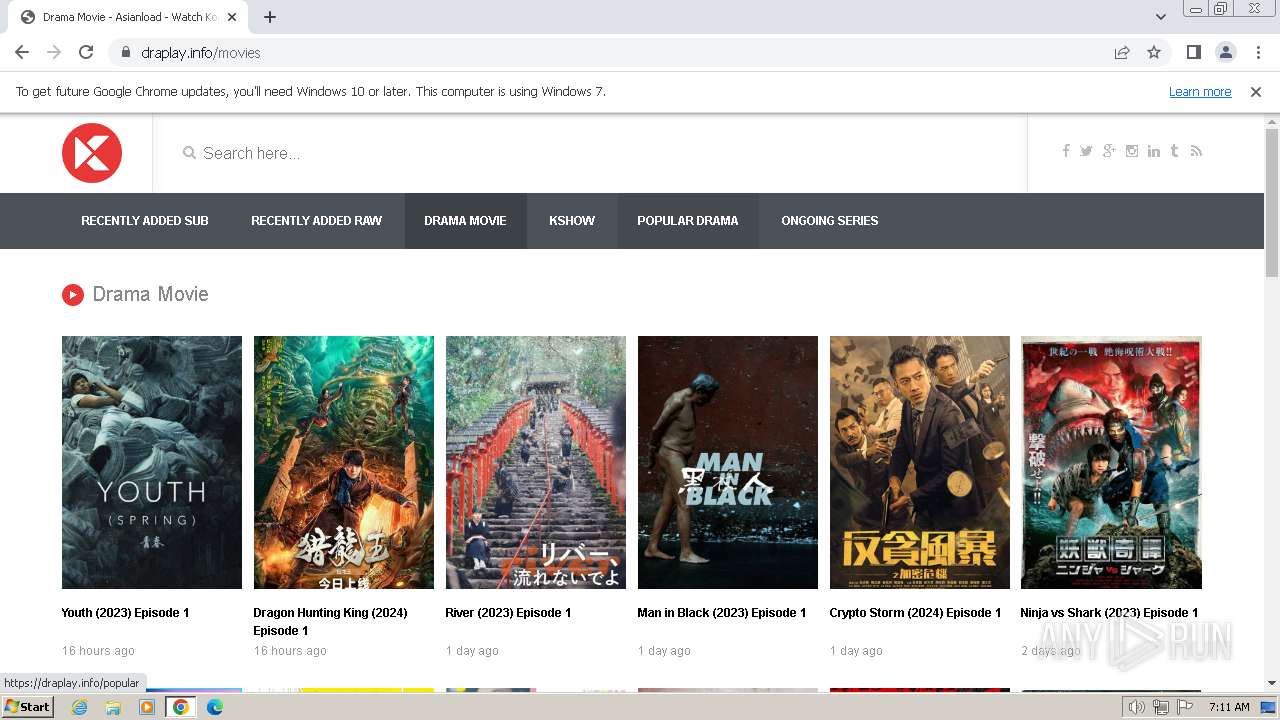Dismiss the Chrome update notification bar
The width and height of the screenshot is (1280, 720).
pos(1256,91)
